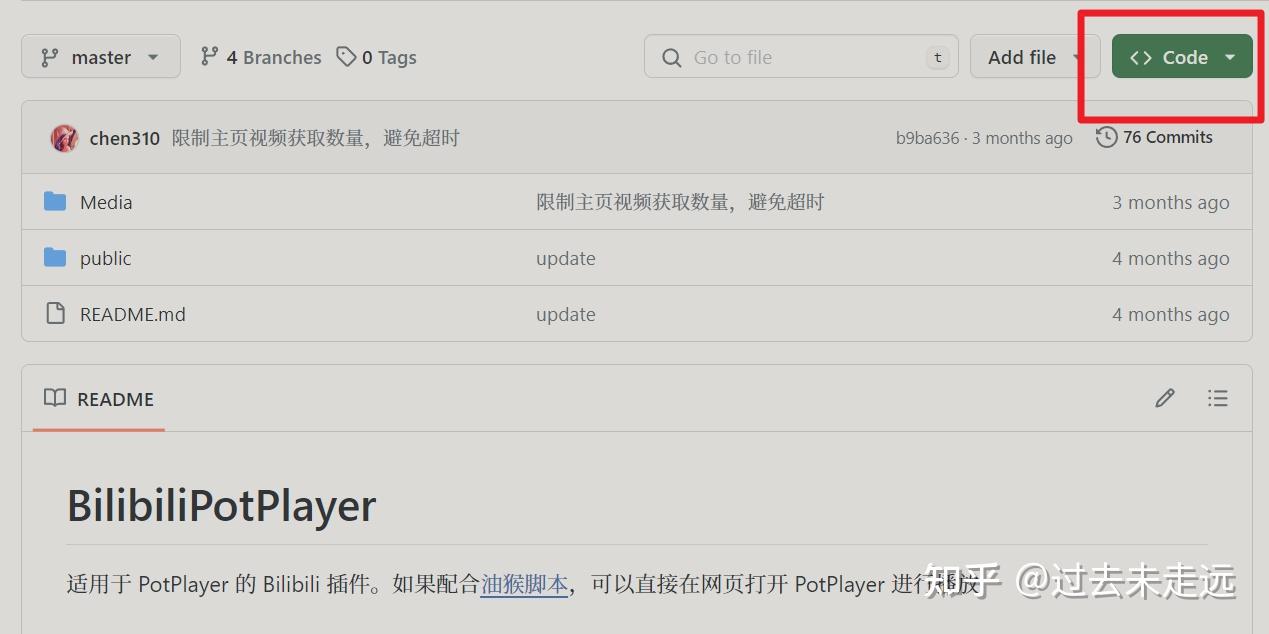View the 4 Branches page
1269x634 pixels.
pyautogui.click(x=270, y=56)
